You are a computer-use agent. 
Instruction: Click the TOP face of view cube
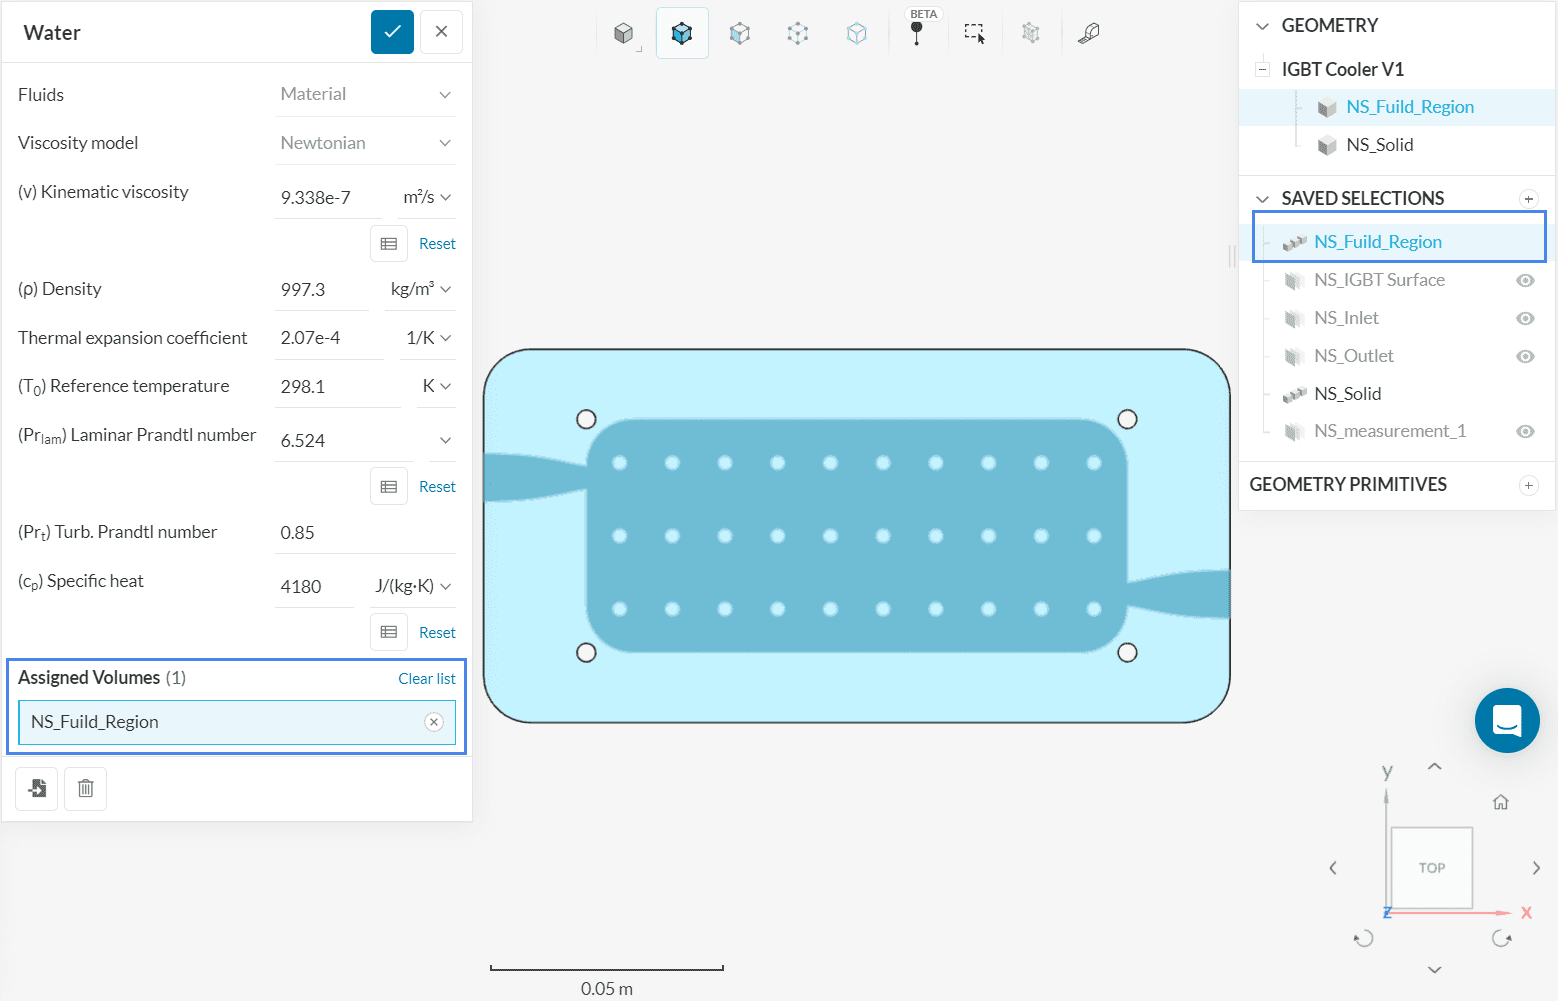[1431, 867]
